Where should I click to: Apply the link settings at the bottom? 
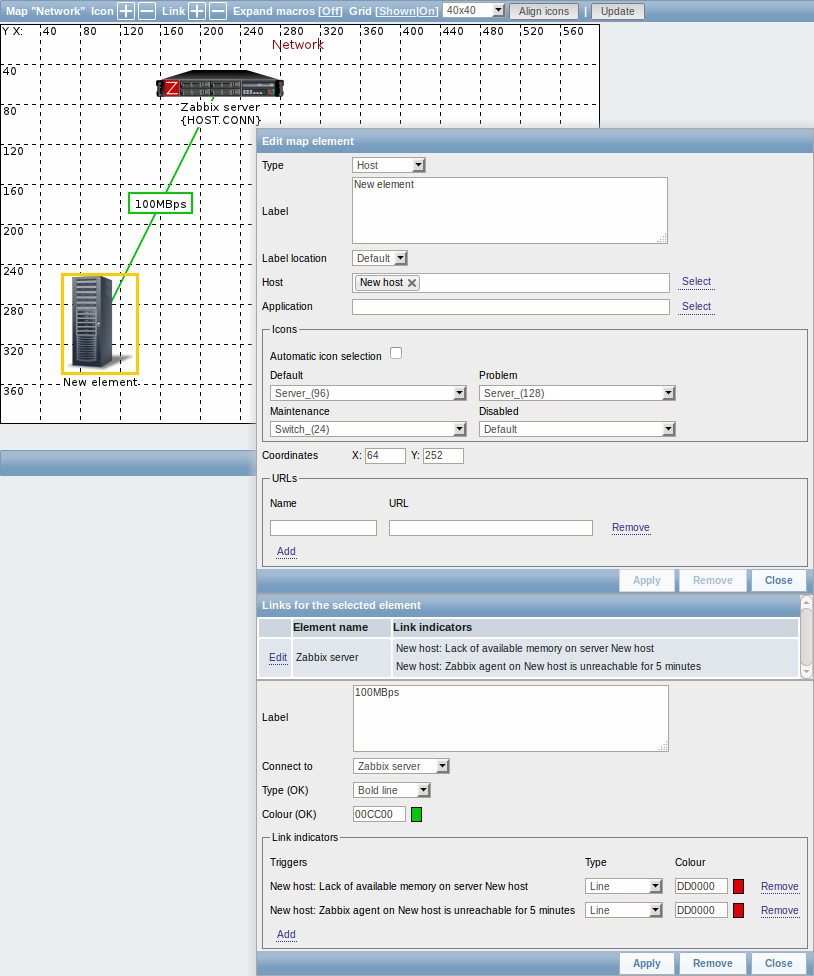click(647, 963)
